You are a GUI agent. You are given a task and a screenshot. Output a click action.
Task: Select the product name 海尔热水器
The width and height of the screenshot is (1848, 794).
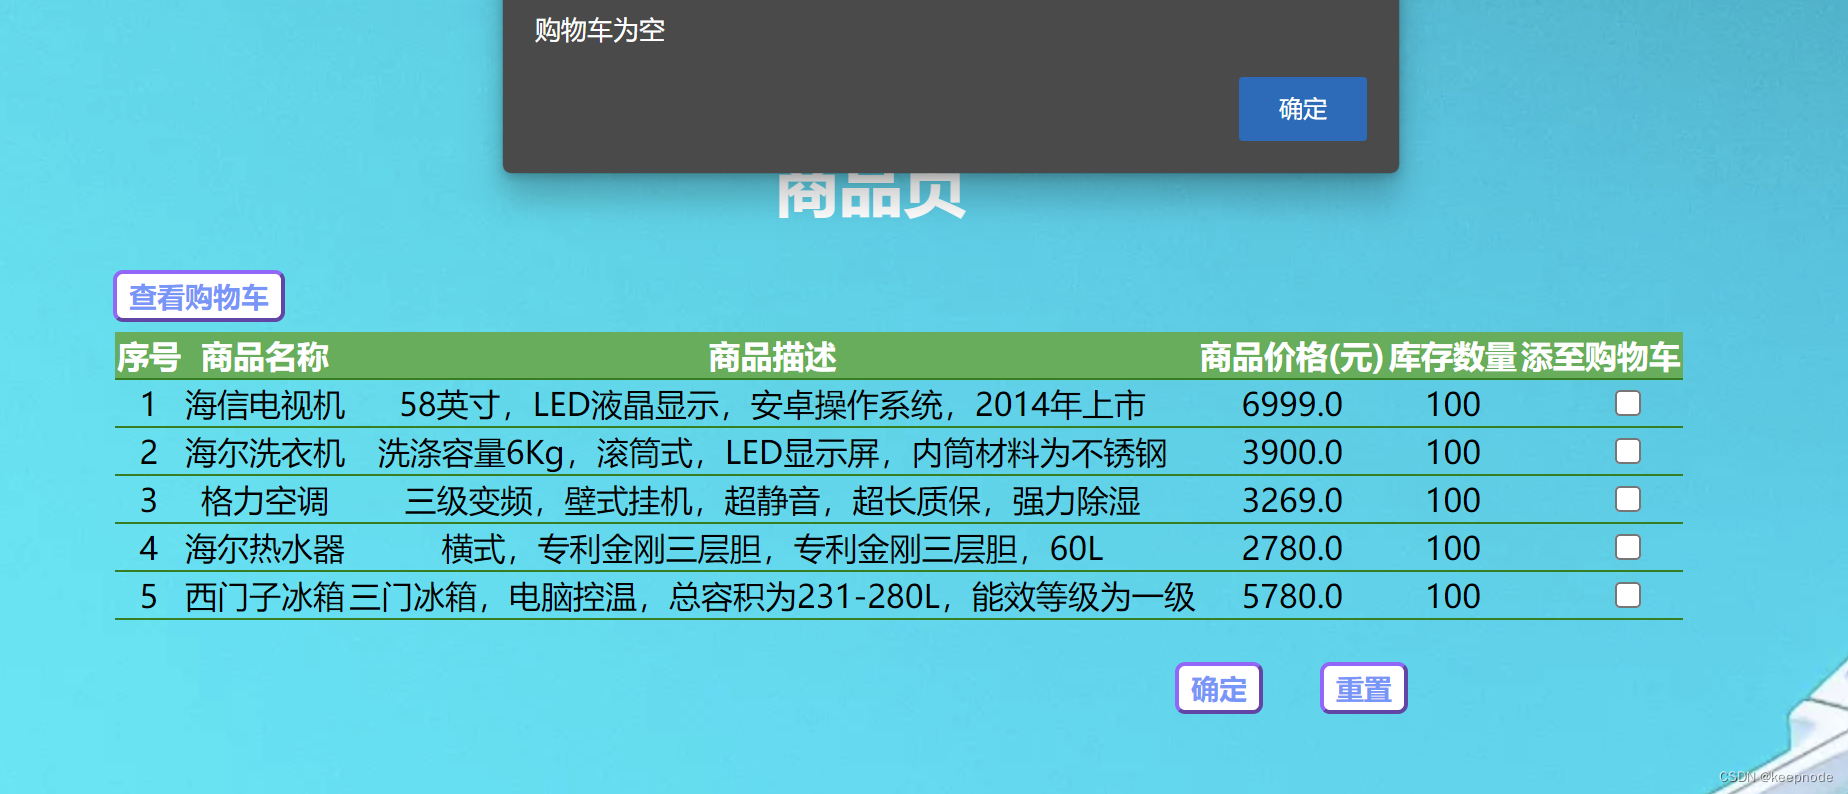(x=265, y=549)
